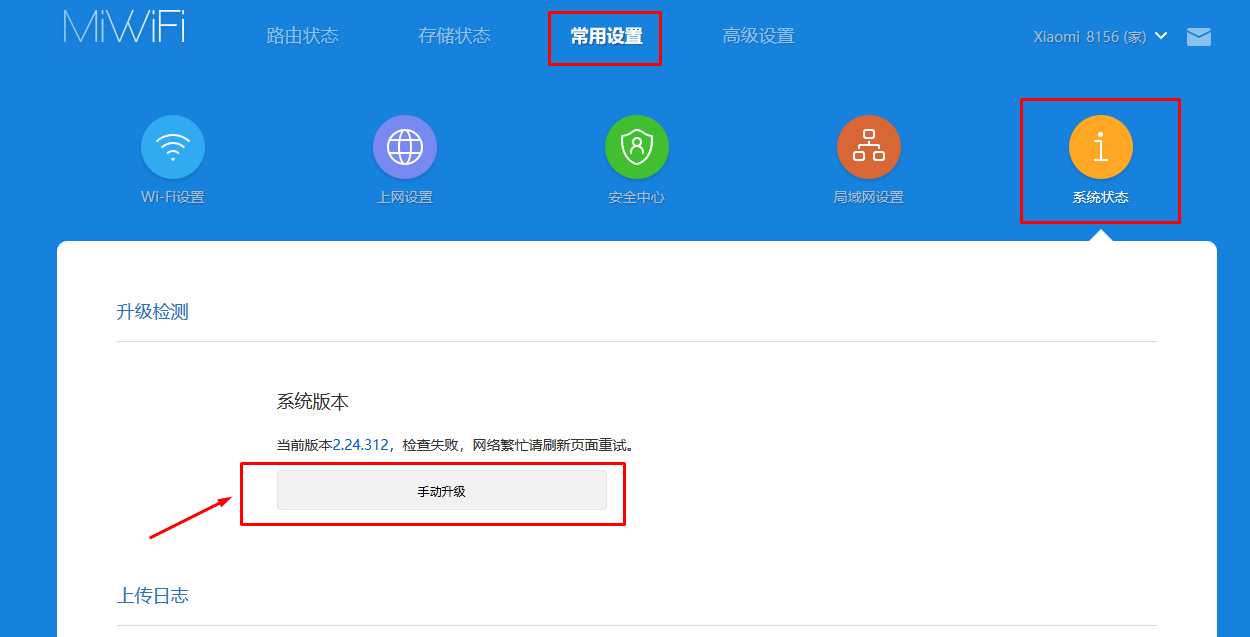The width and height of the screenshot is (1250, 637).
Task: Select the 系统状态 orange info icon
Action: click(x=1100, y=147)
